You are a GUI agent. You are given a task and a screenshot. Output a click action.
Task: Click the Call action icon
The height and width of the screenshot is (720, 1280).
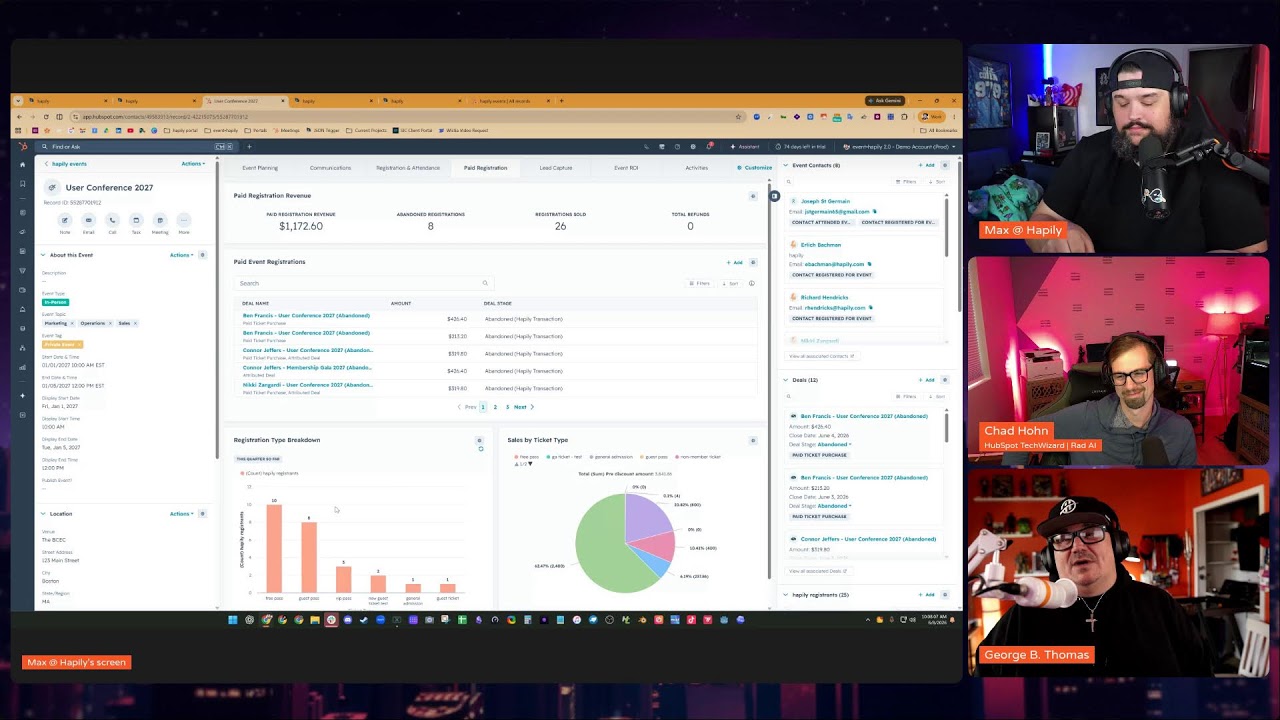(112, 220)
